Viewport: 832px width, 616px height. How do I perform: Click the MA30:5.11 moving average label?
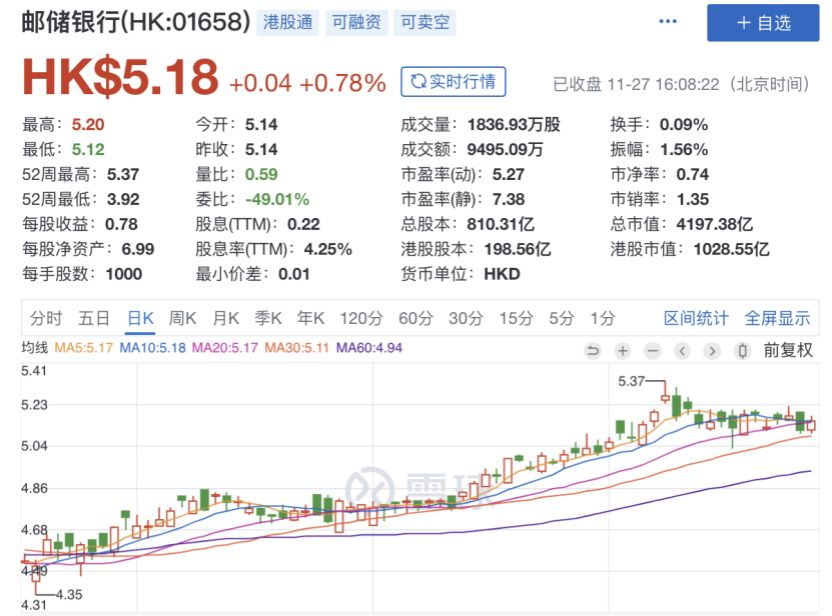pos(297,348)
